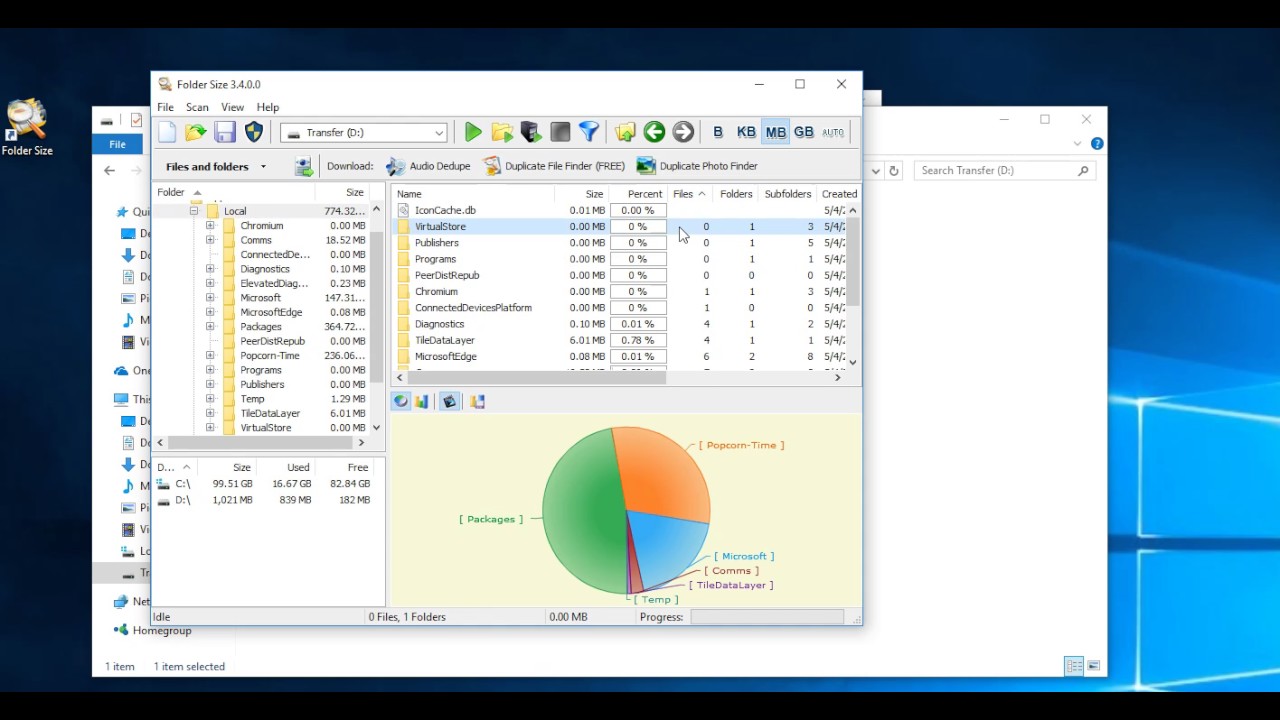Open the blue funnel filter icon

589,132
